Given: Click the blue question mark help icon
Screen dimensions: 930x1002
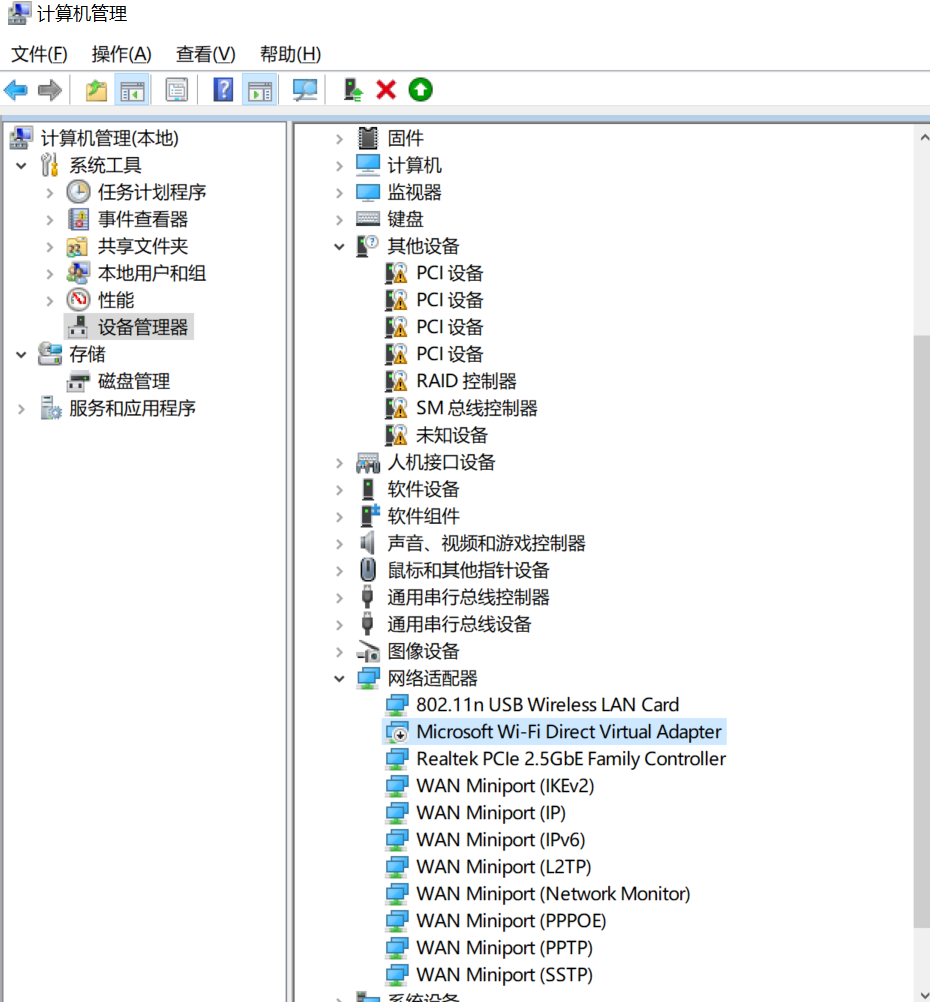Looking at the screenshot, I should pyautogui.click(x=223, y=90).
